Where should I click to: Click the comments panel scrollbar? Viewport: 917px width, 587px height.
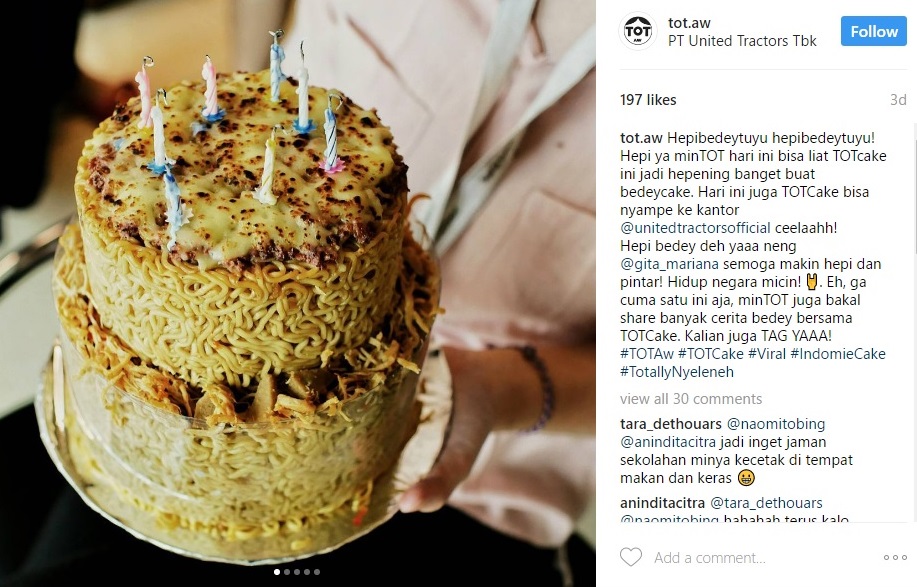[914, 322]
